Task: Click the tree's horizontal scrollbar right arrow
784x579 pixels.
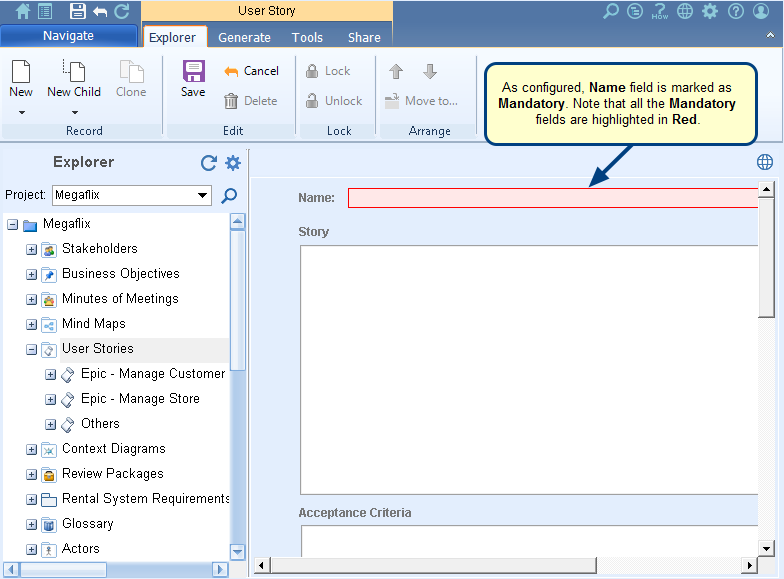Action: [x=220, y=569]
